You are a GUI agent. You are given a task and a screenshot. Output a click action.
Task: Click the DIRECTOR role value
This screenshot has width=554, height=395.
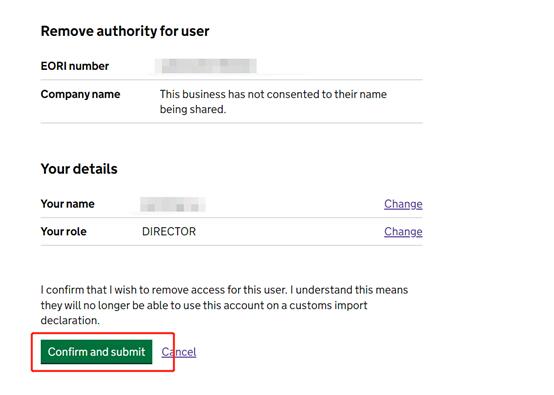click(169, 231)
